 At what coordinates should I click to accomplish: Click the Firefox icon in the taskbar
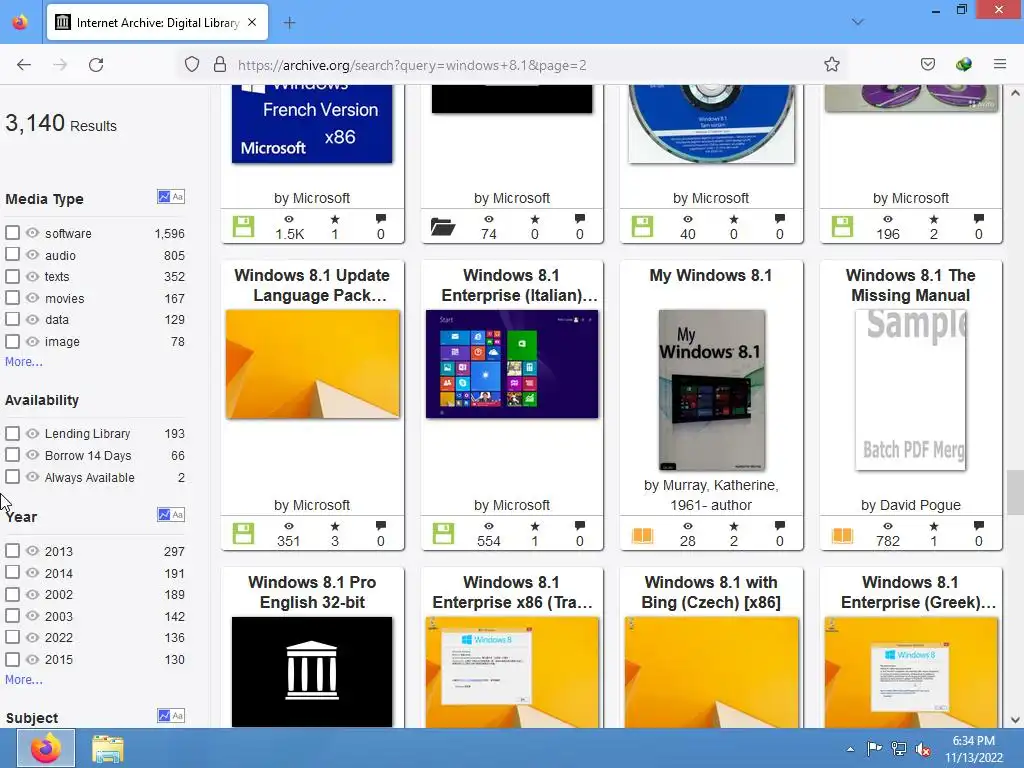[x=46, y=748]
